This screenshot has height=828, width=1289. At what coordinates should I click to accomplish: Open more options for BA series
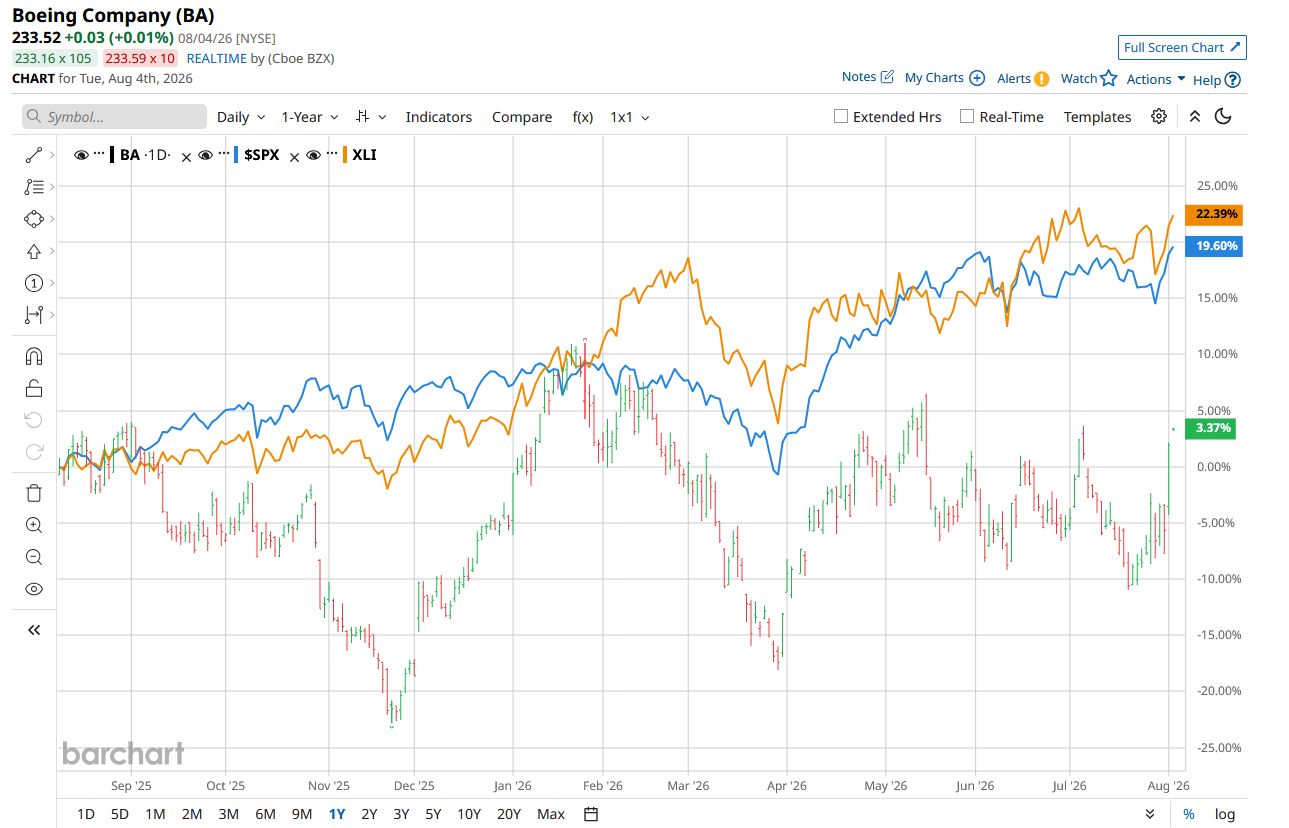[99, 155]
